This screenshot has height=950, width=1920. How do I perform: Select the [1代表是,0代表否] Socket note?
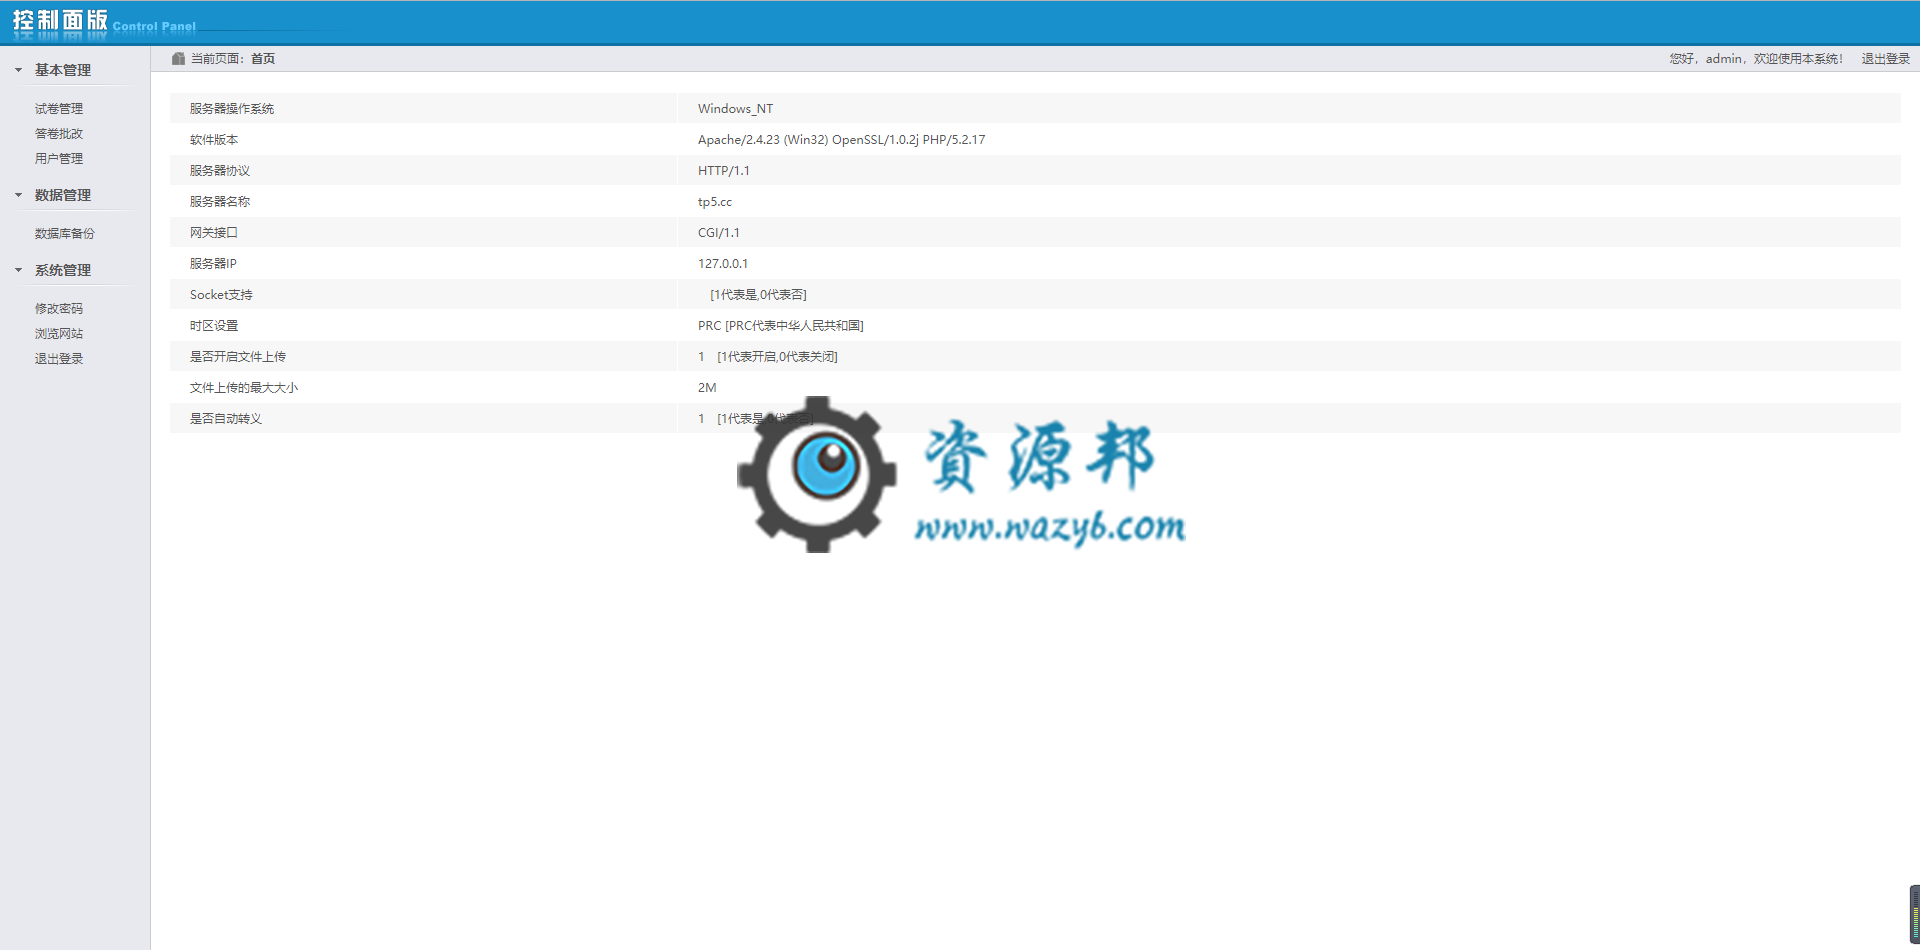pos(758,295)
